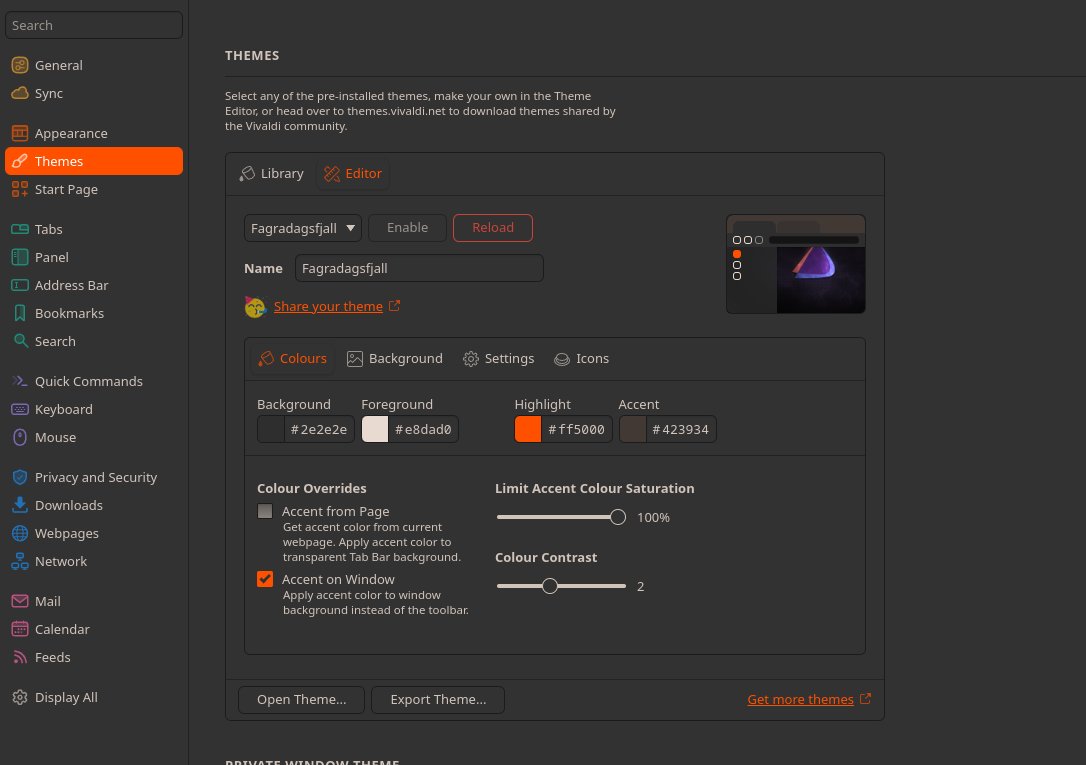Click the orange Highlight colour swatch
Screen dimensions: 1086x765
tap(528, 429)
